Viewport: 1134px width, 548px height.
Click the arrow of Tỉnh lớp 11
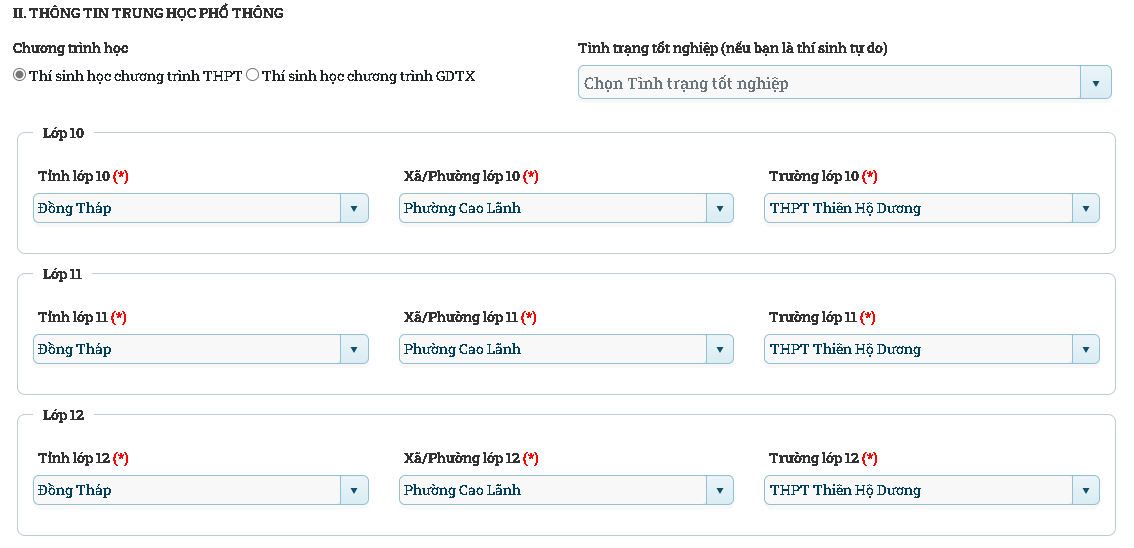click(x=354, y=349)
